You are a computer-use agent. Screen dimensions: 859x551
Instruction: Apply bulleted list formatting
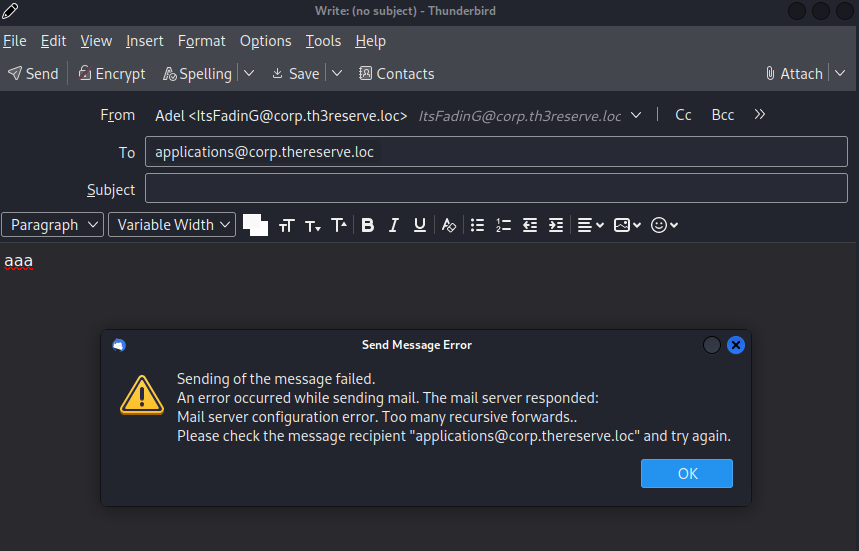click(x=477, y=225)
